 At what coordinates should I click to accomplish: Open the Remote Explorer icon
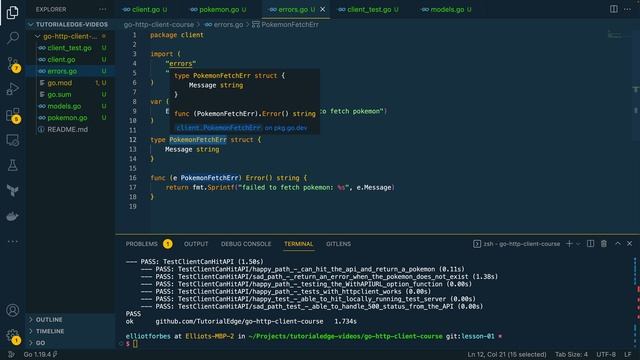[12, 140]
